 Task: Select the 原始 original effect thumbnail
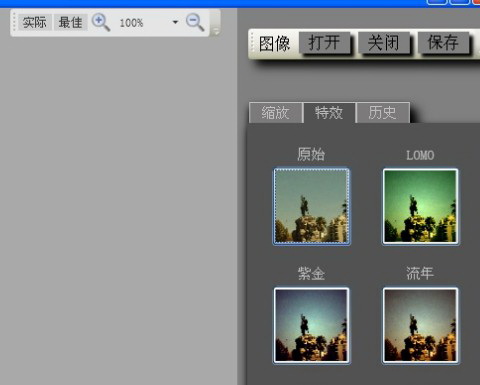[x=311, y=206]
